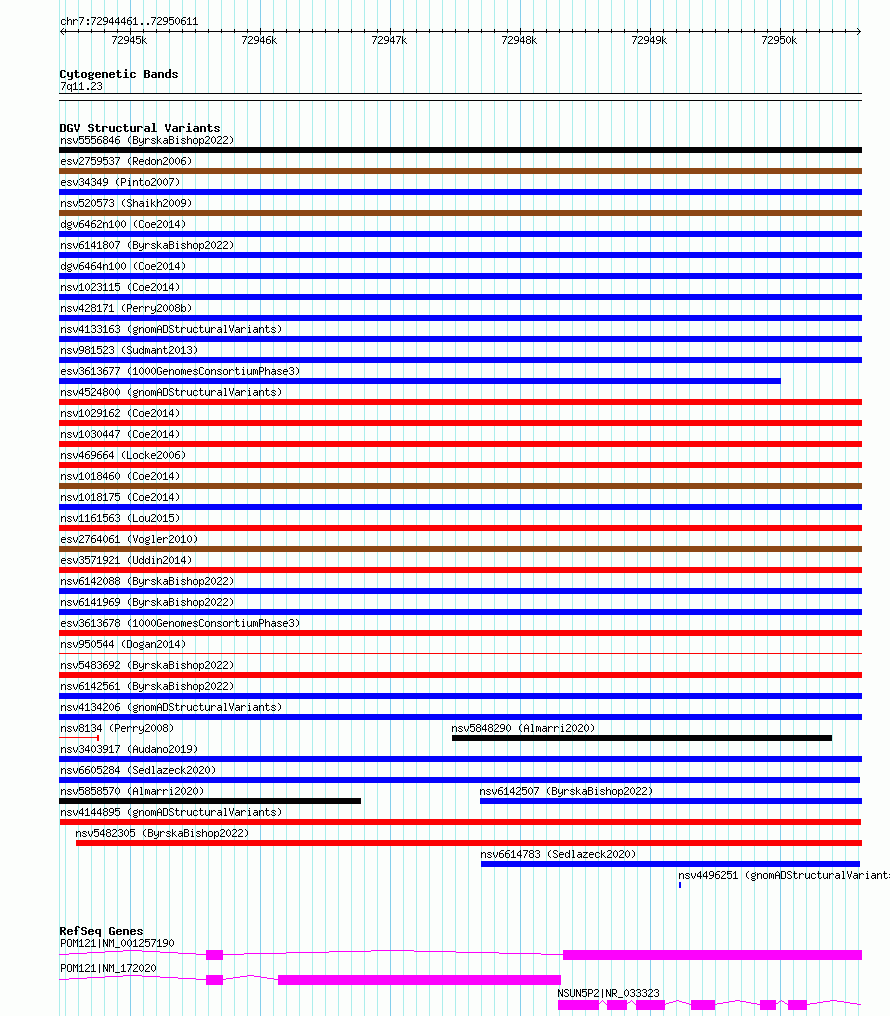Open POM121|NM_001257190 gene label
The height and width of the screenshot is (1016, 890).
tap(117, 943)
